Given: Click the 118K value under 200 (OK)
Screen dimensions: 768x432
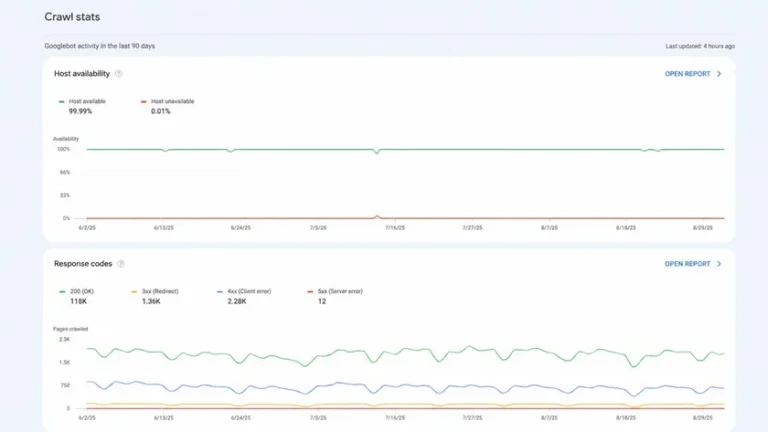Looking at the screenshot, I should (78, 301).
